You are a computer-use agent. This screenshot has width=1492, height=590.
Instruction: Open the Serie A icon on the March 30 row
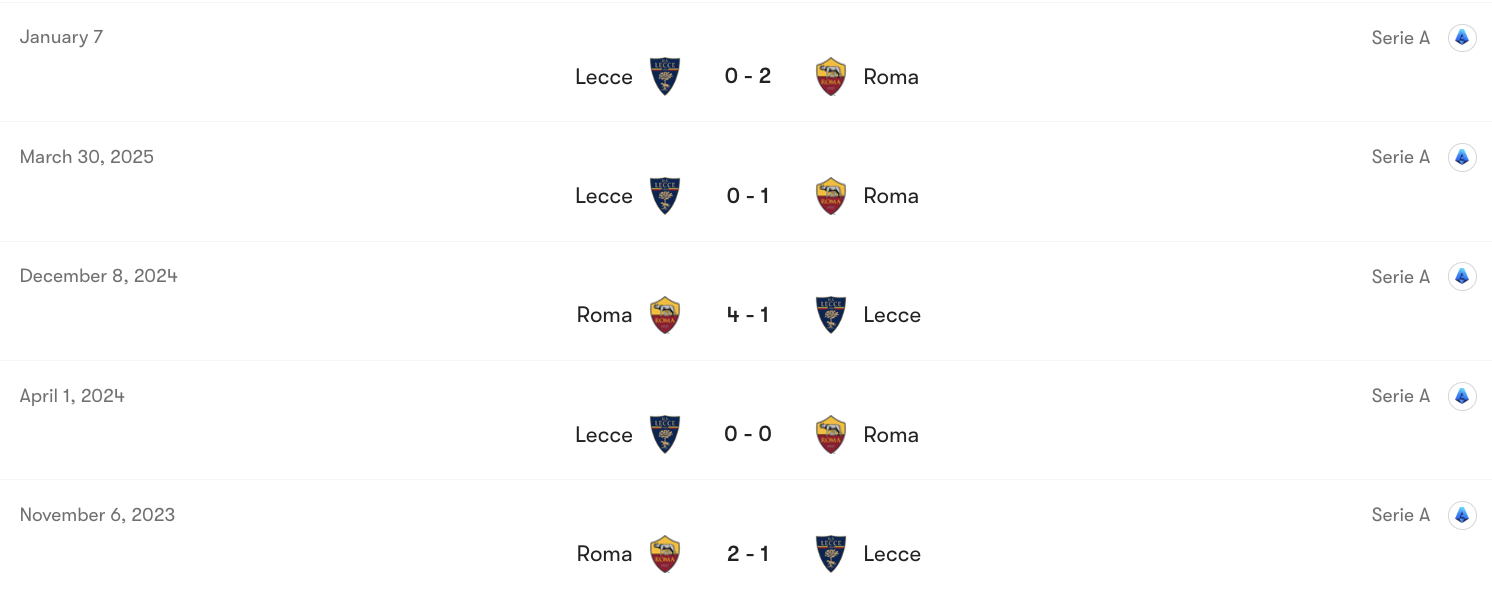pyautogui.click(x=1462, y=157)
